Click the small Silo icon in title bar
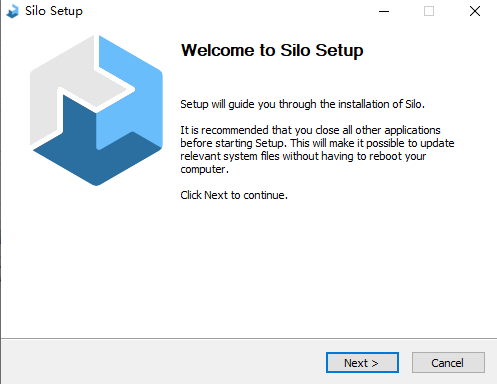The image size is (497, 384). pos(13,11)
